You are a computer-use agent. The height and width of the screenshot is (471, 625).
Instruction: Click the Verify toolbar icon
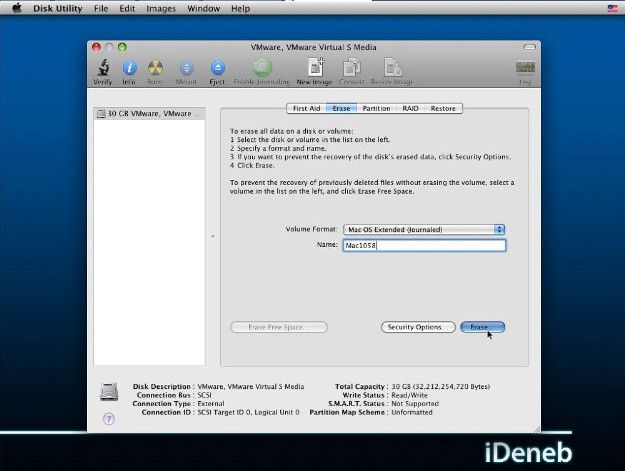coord(103,72)
